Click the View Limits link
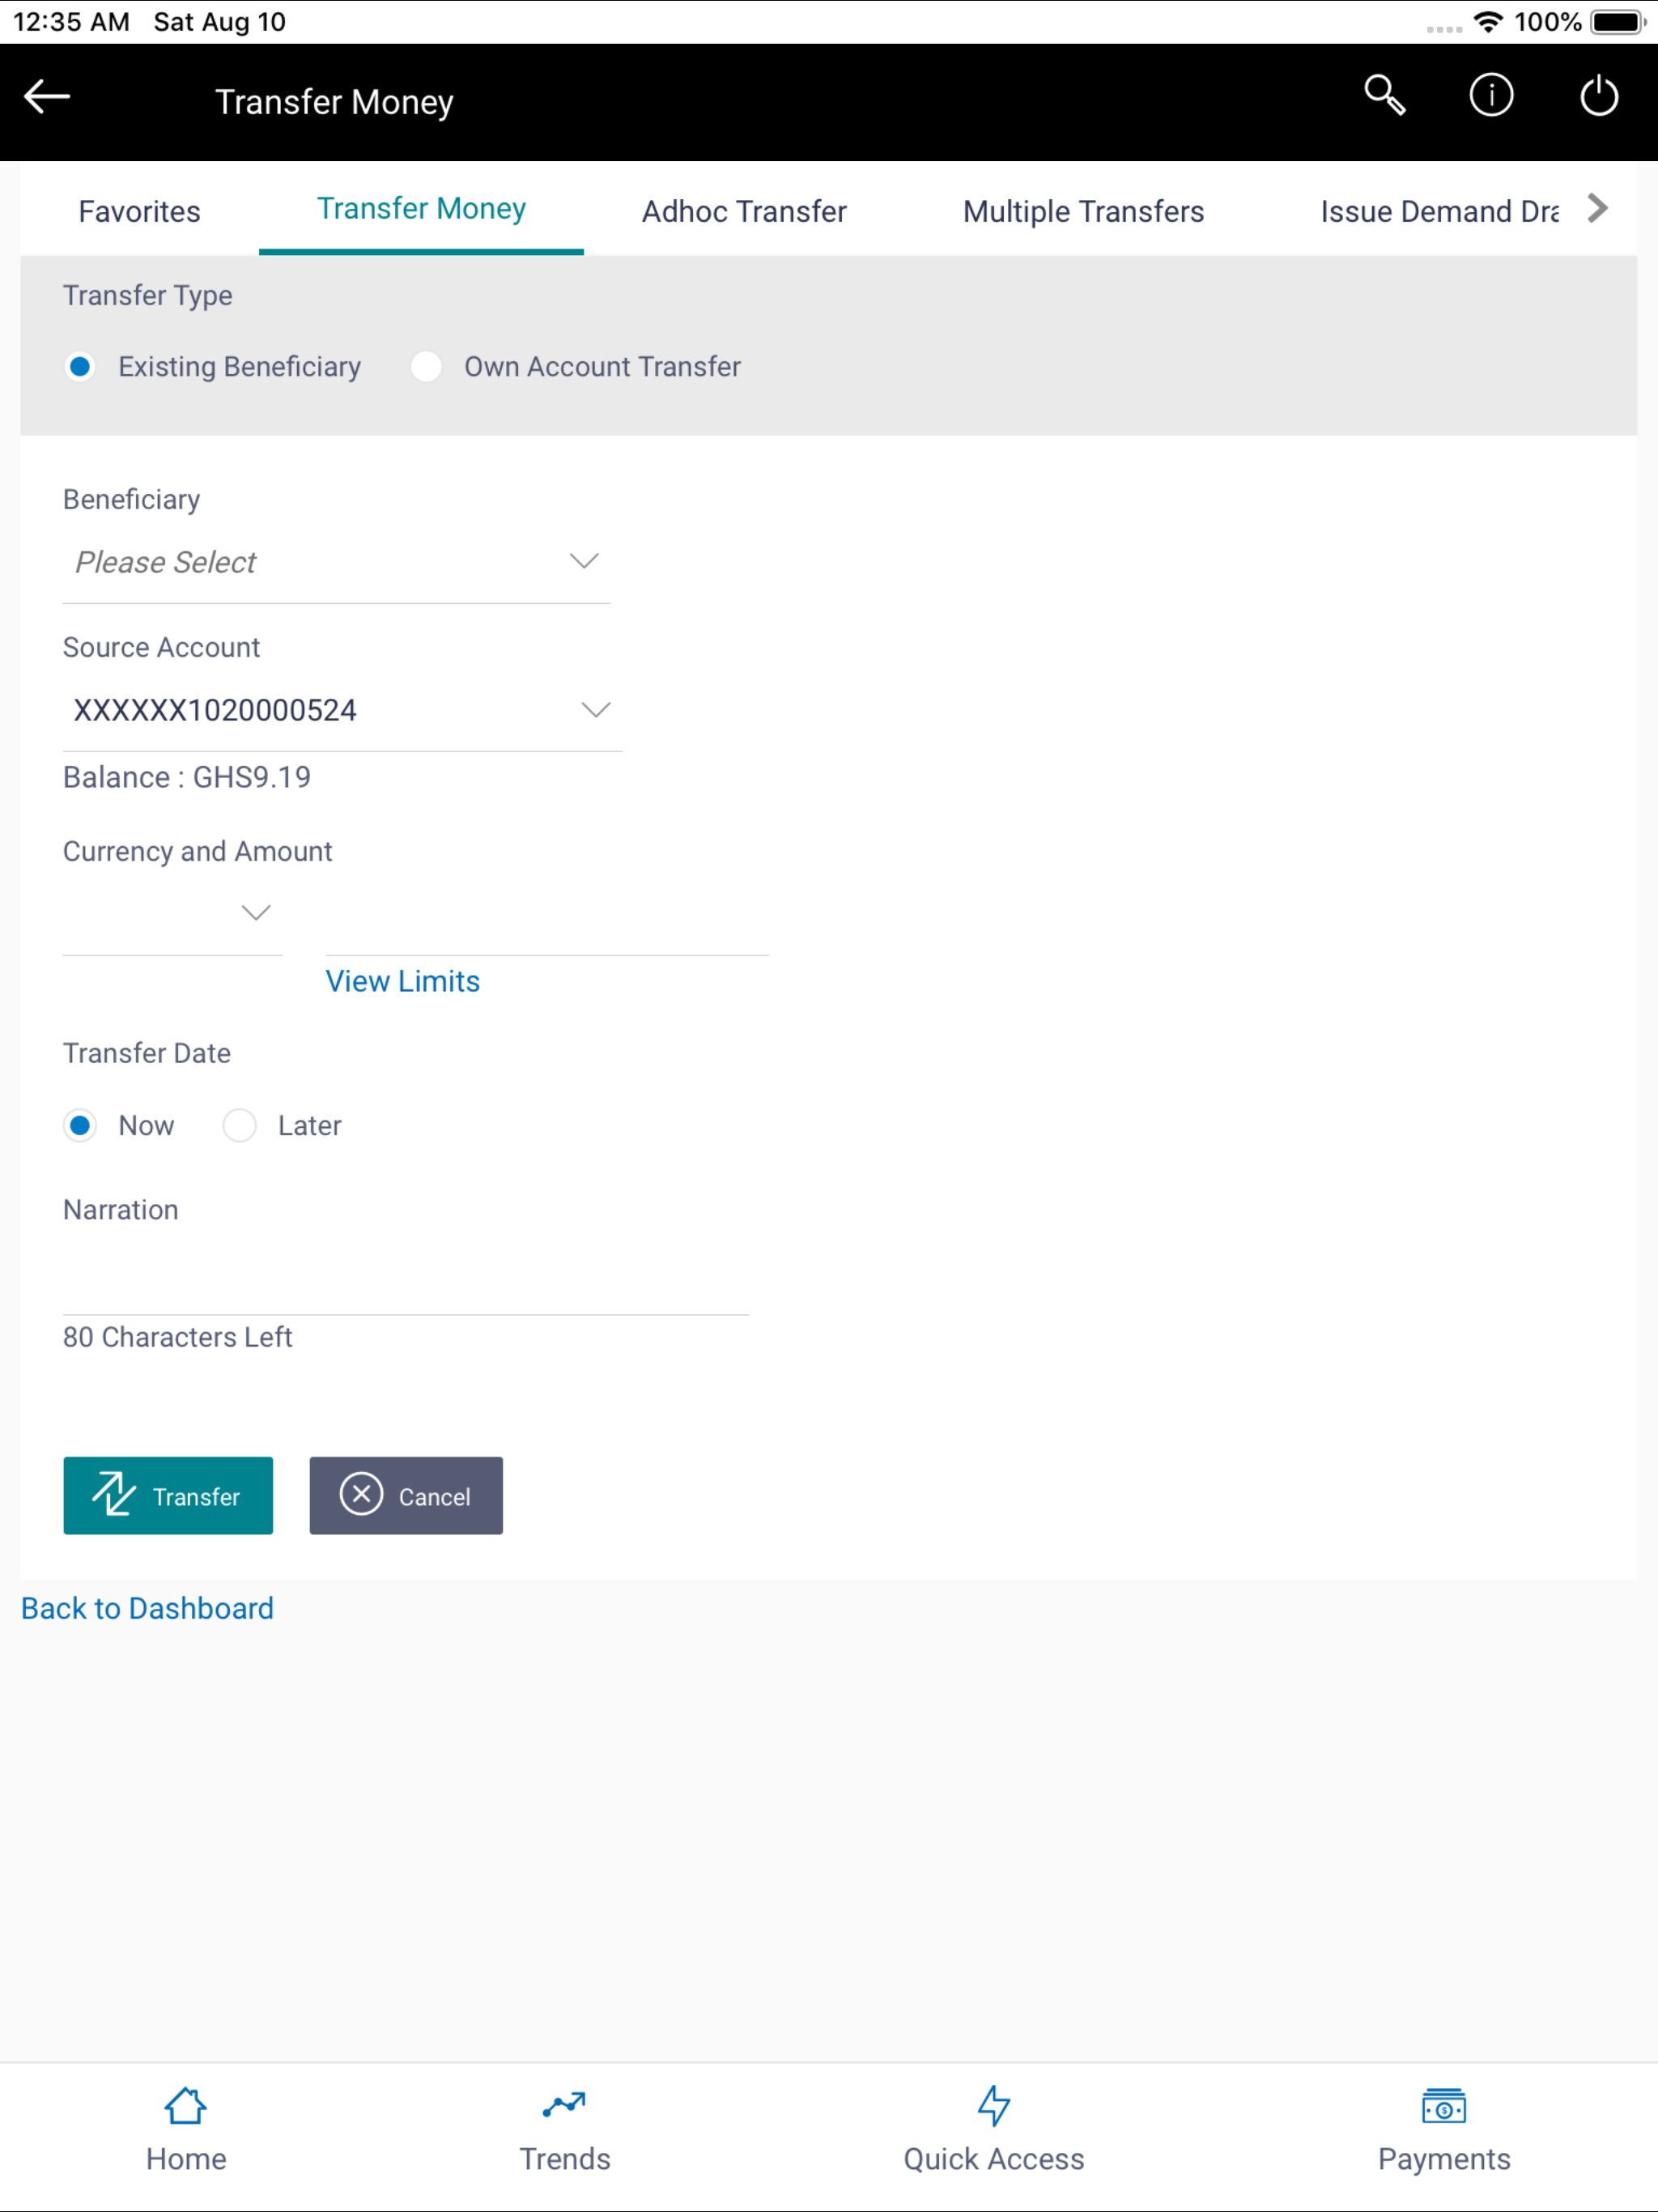This screenshot has height=2212, width=1658. 402,981
